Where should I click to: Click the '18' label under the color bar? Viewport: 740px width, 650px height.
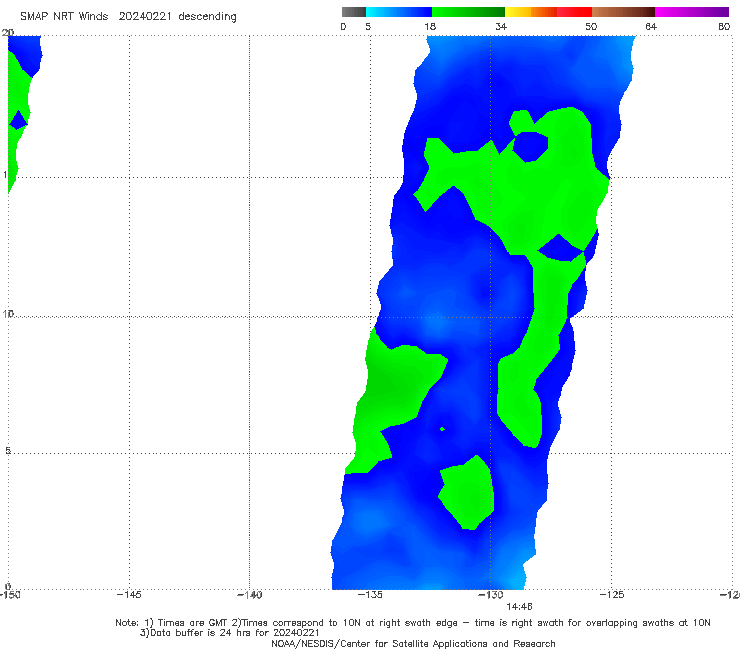(430, 26)
